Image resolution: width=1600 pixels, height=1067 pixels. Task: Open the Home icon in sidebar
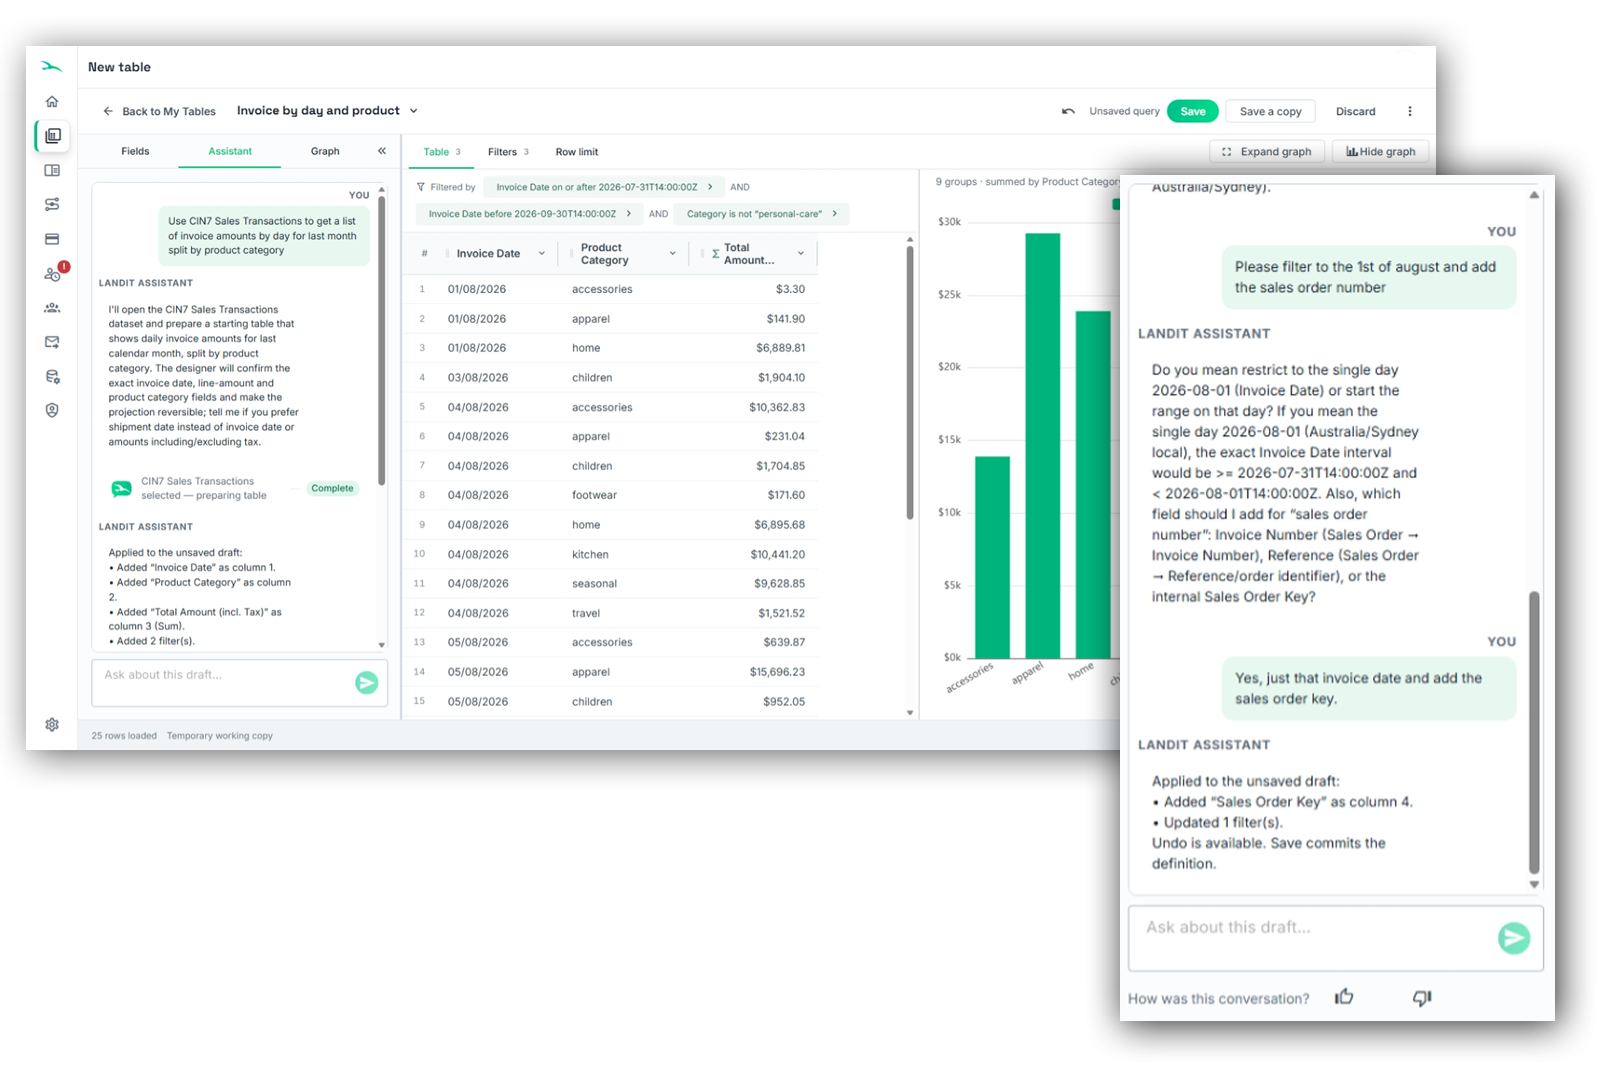coord(52,101)
